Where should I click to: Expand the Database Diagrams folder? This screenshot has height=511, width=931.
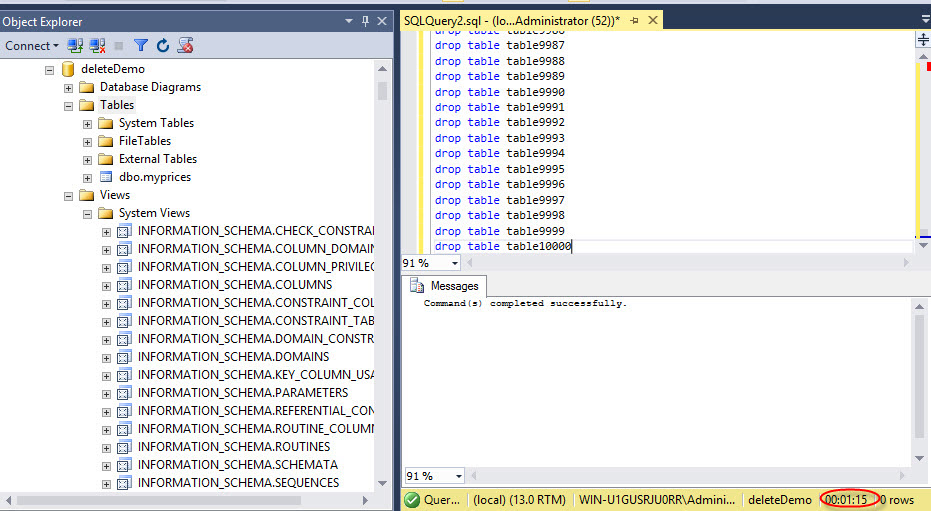pos(68,88)
